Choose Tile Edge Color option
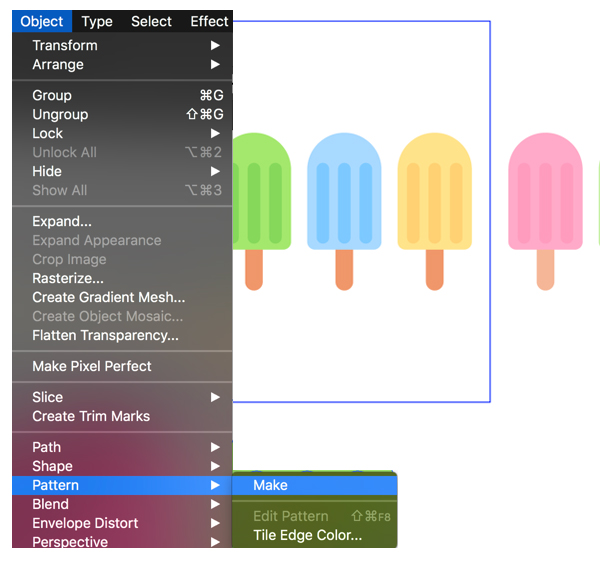Image resolution: width=600 pixels, height=574 pixels. 307,535
